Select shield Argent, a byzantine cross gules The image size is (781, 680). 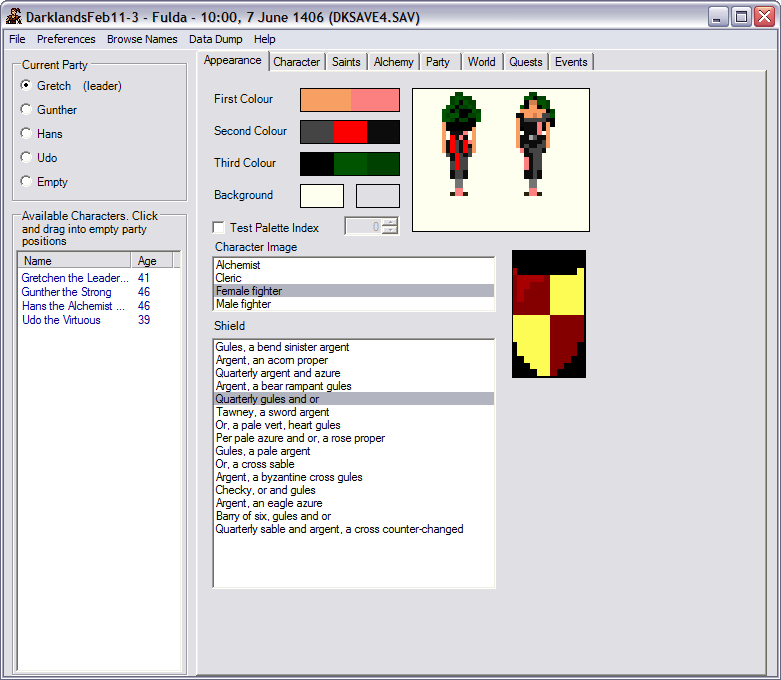(354, 476)
